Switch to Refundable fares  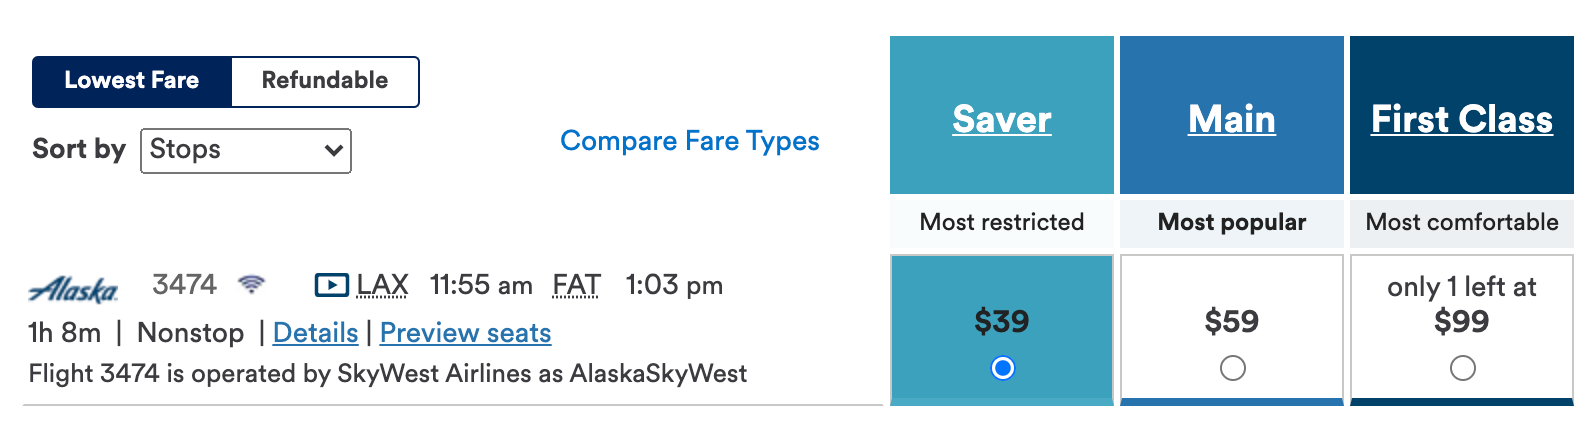[325, 81]
